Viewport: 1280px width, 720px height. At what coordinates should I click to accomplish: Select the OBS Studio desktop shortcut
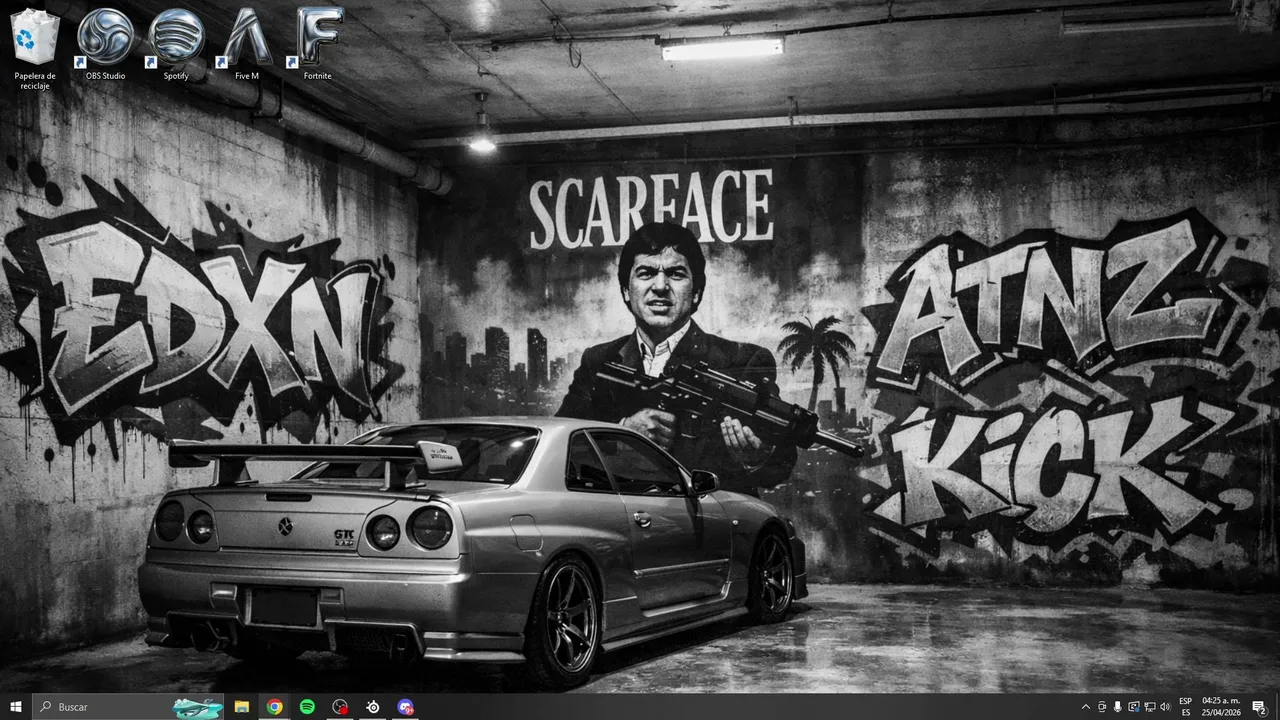(x=105, y=44)
